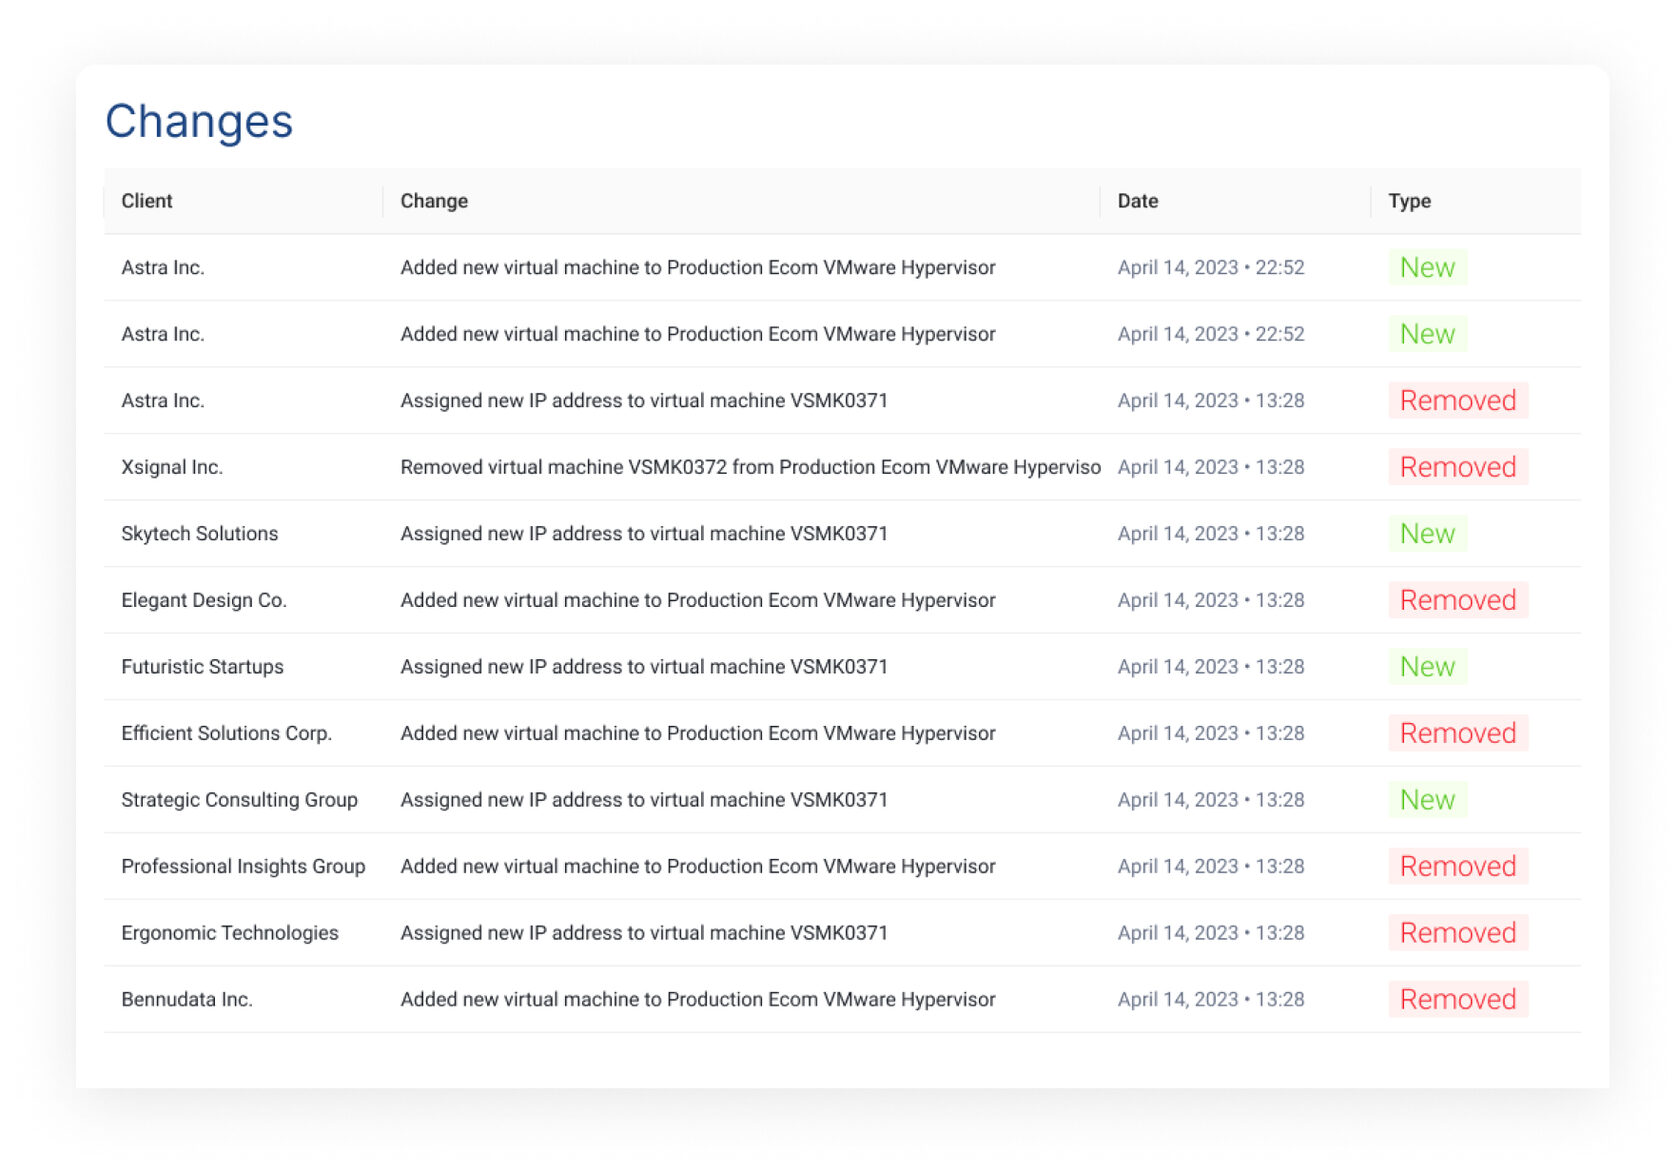Click New badge in Strategic Consulting Group row

pos(1427,800)
